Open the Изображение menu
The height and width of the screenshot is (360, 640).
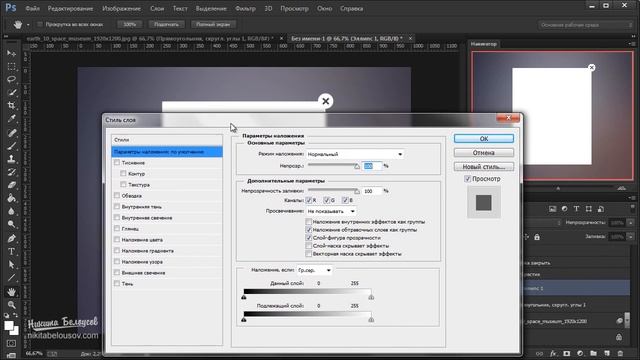point(121,9)
